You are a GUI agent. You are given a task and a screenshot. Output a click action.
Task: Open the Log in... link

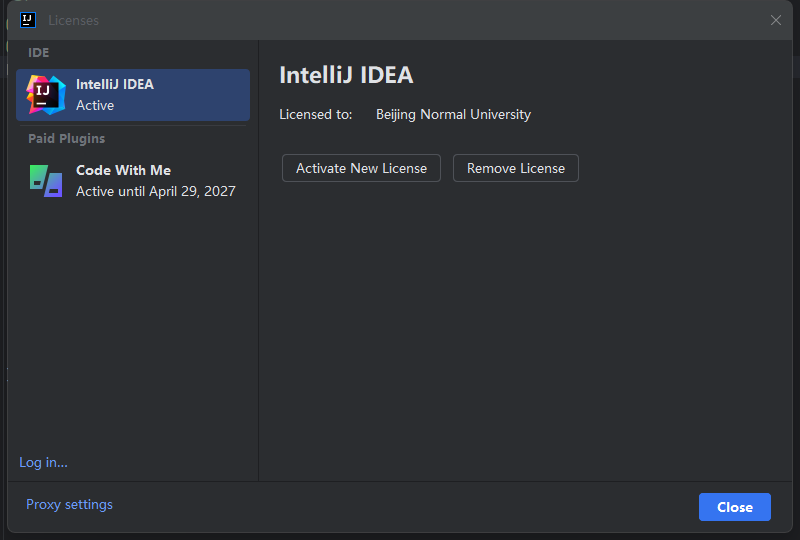tap(43, 462)
